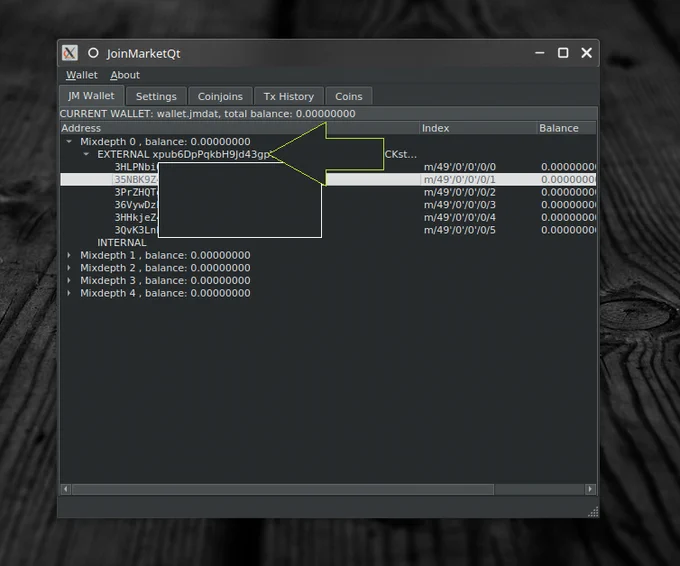The height and width of the screenshot is (566, 680).
Task: Click index value m/49'/0'/0'/0/3
Action: click(460, 205)
